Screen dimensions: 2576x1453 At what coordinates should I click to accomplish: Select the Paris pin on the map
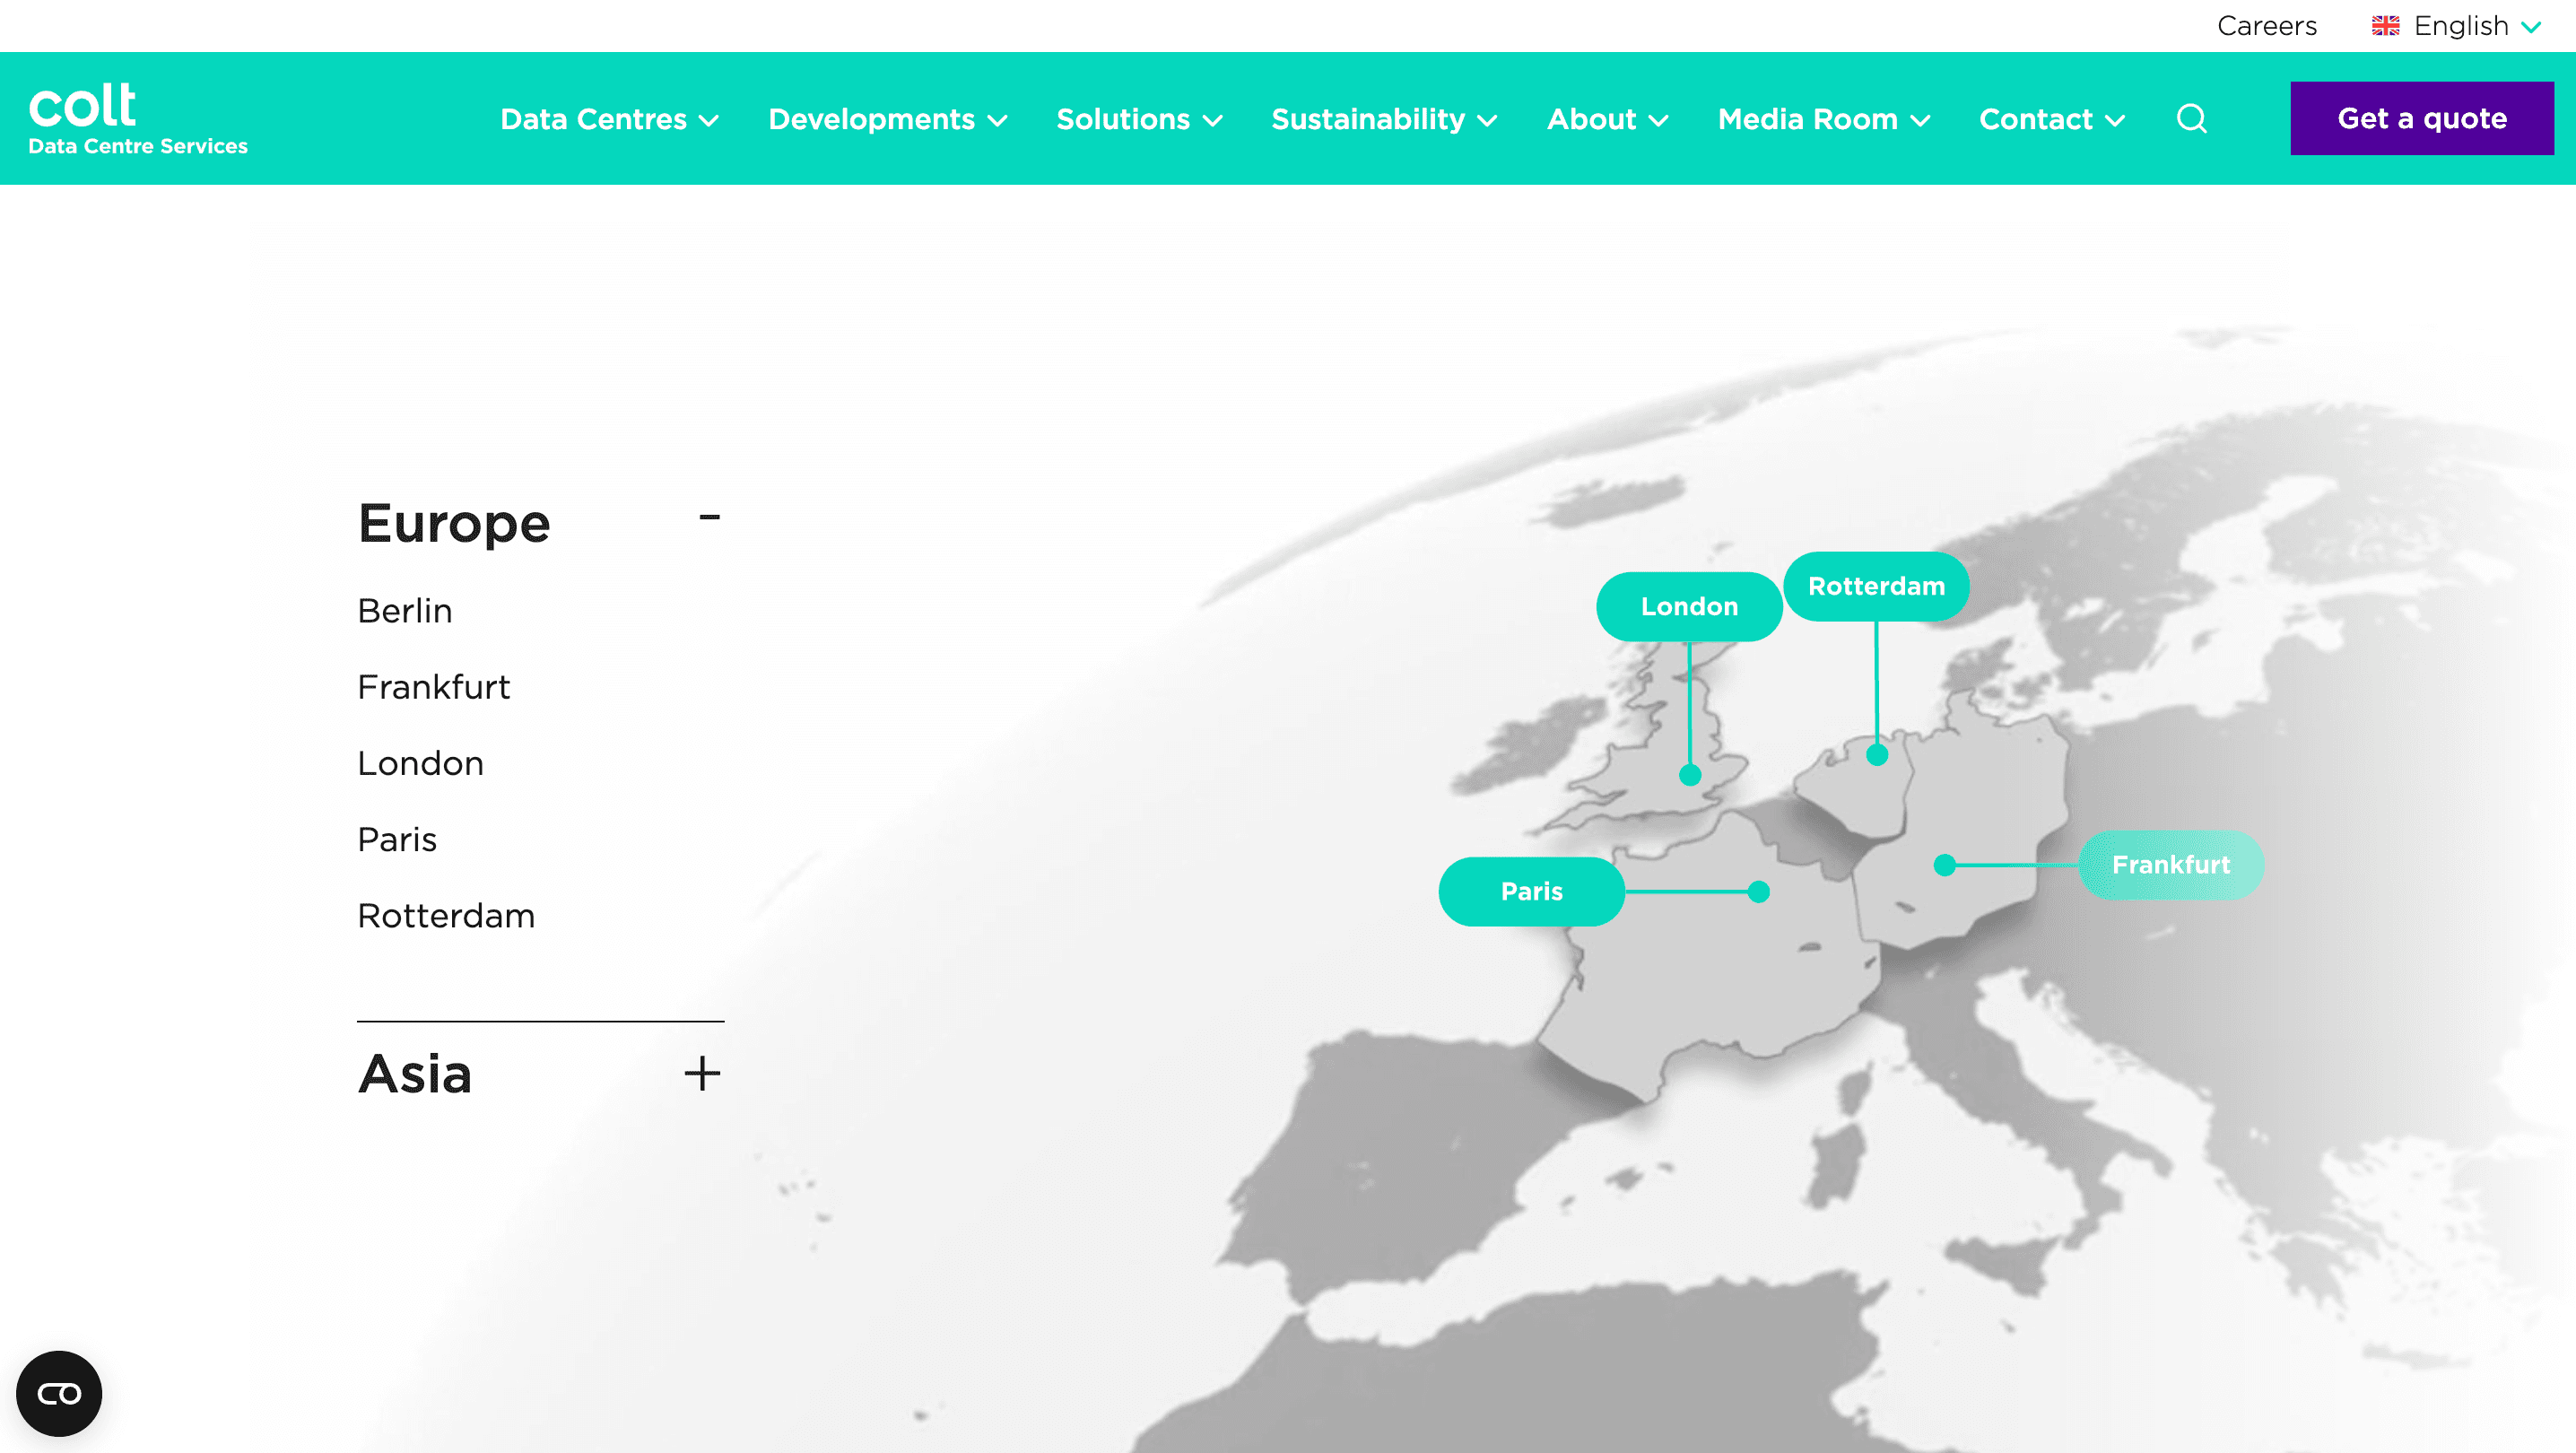point(1531,891)
